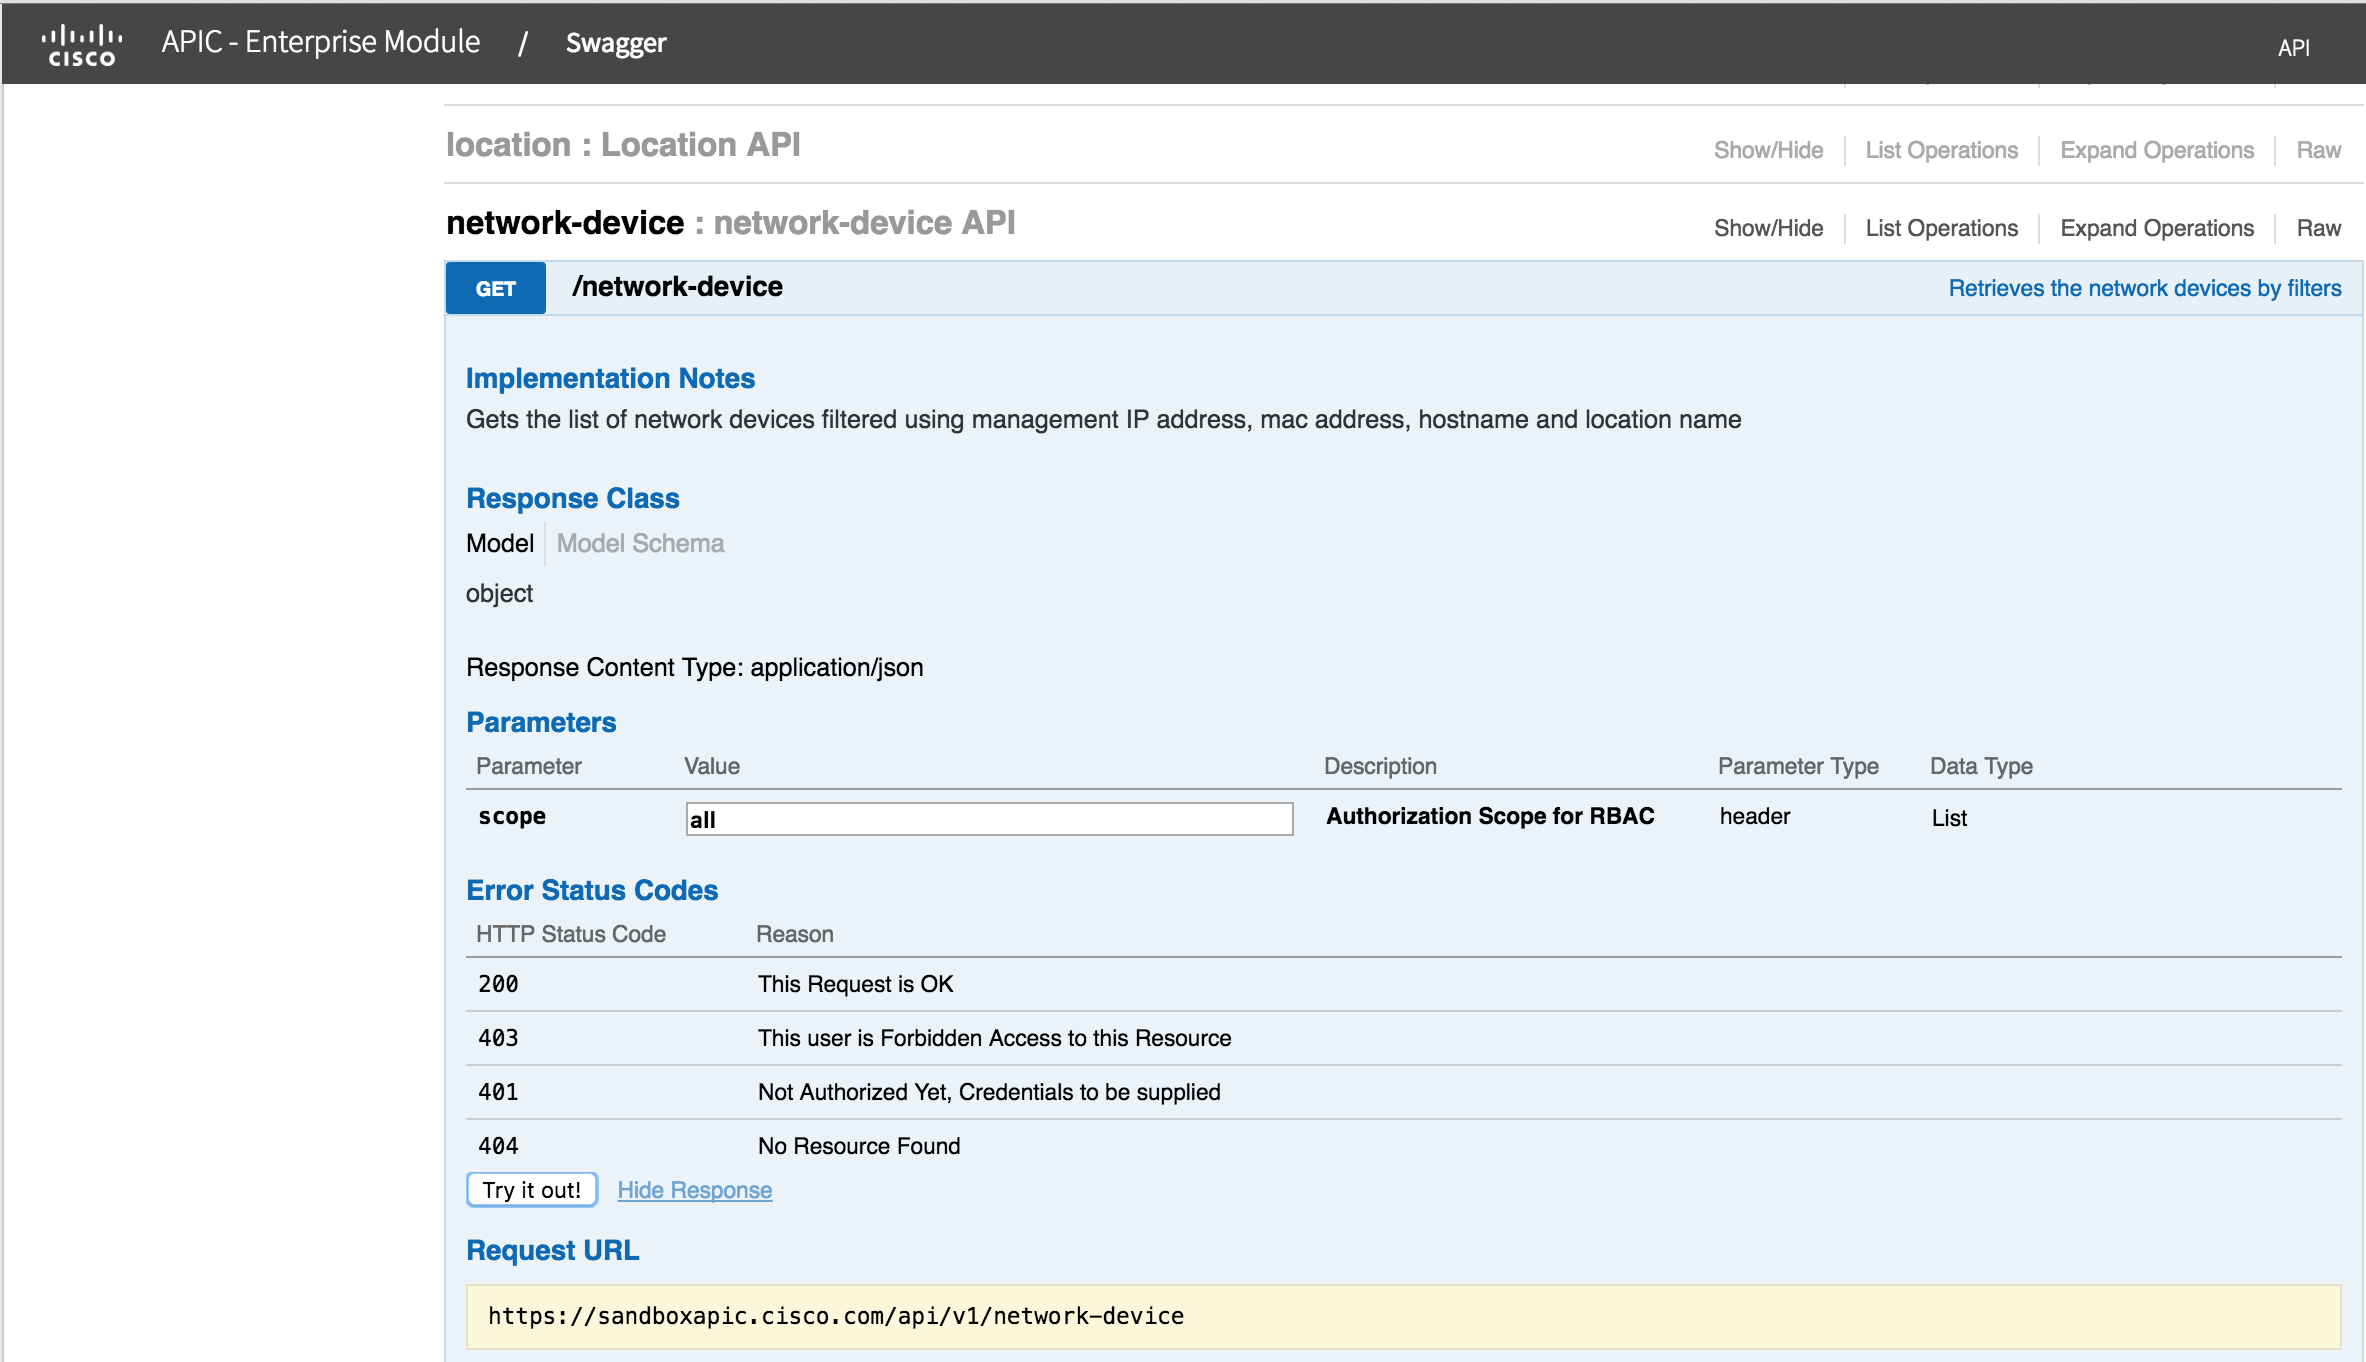Image resolution: width=2366 pixels, height=1362 pixels.
Task: Click the 'List' data type cell
Action: [1949, 818]
